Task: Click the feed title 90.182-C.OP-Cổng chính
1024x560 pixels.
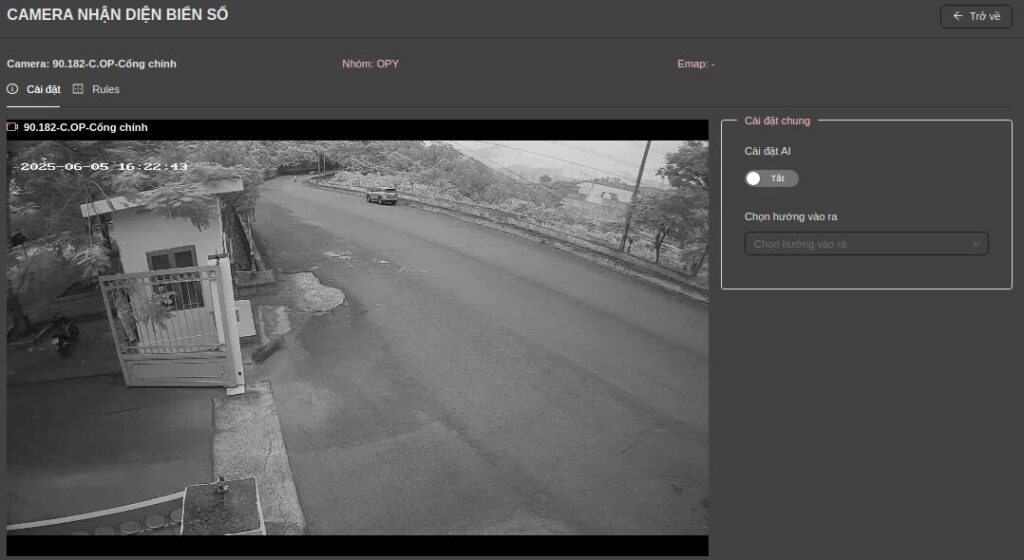Action: (85, 127)
